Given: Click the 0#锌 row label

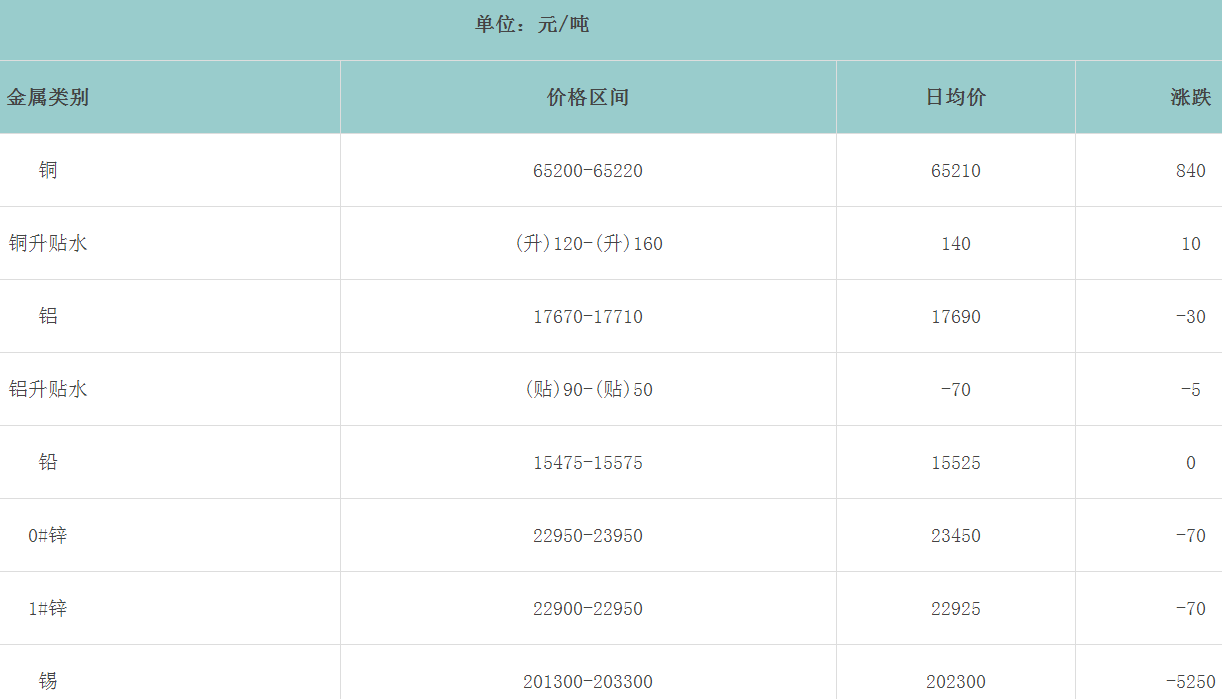Looking at the screenshot, I should (48, 535).
